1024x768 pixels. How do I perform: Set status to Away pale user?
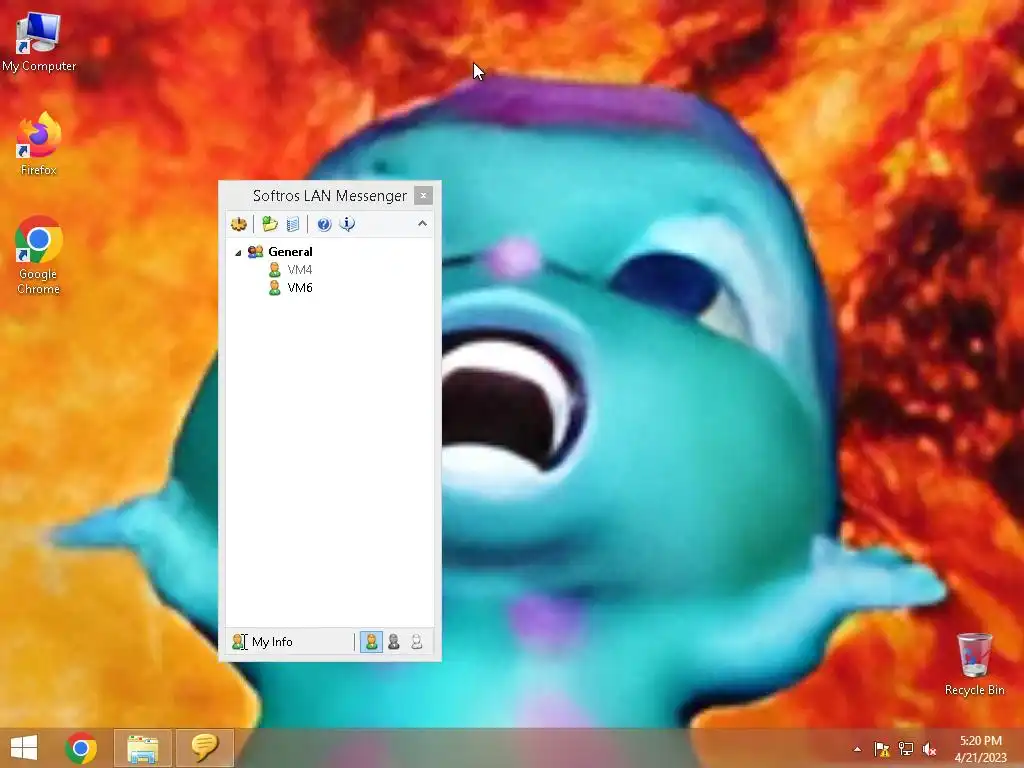(x=417, y=642)
